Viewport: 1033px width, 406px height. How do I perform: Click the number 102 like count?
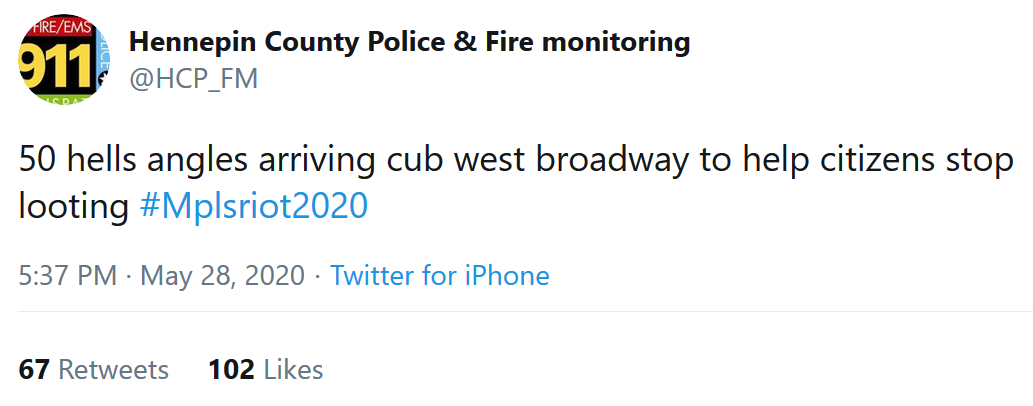pyautogui.click(x=231, y=370)
